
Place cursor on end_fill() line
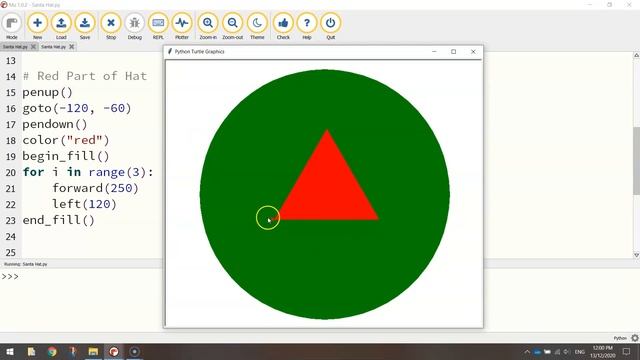tap(58, 220)
